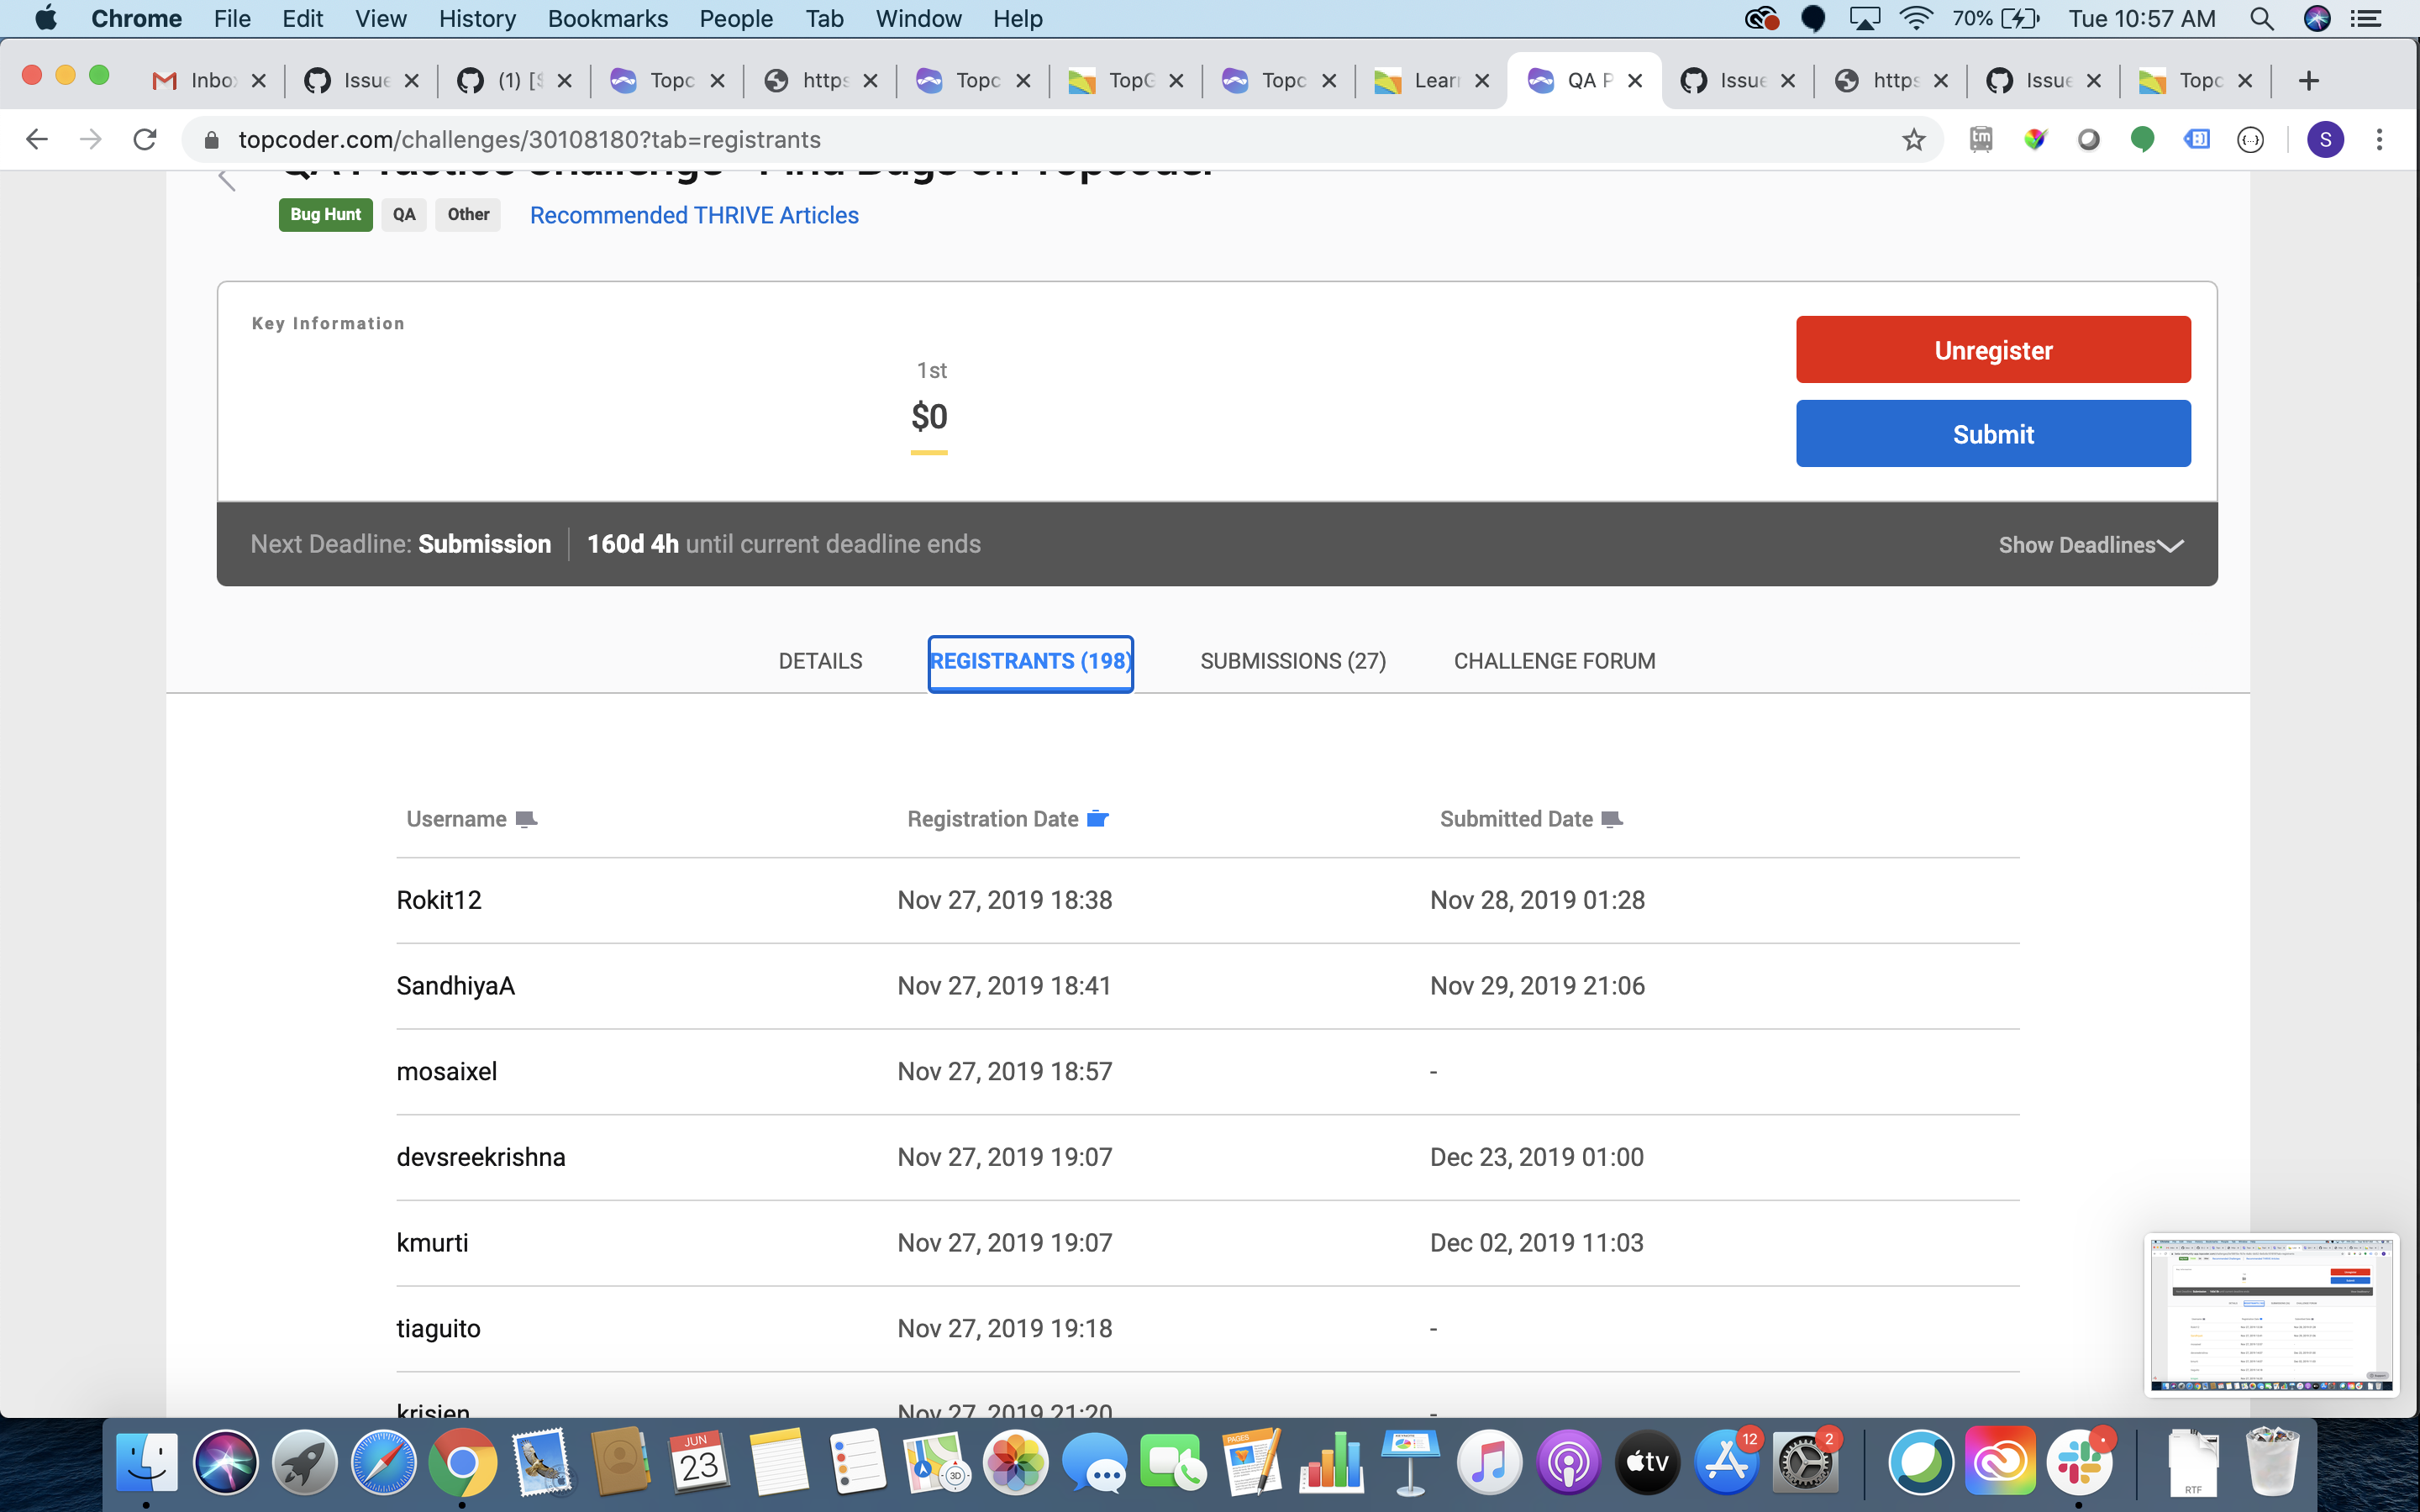Image resolution: width=2420 pixels, height=1512 pixels.
Task: Open the History menu
Action: [477, 19]
